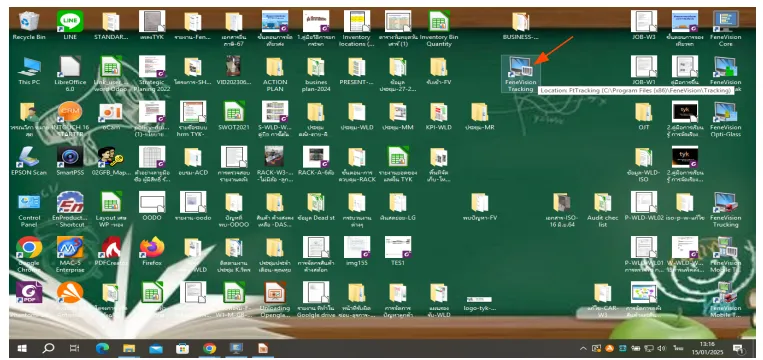Launch LibreOffice 6.0 shortcut

click(70, 73)
